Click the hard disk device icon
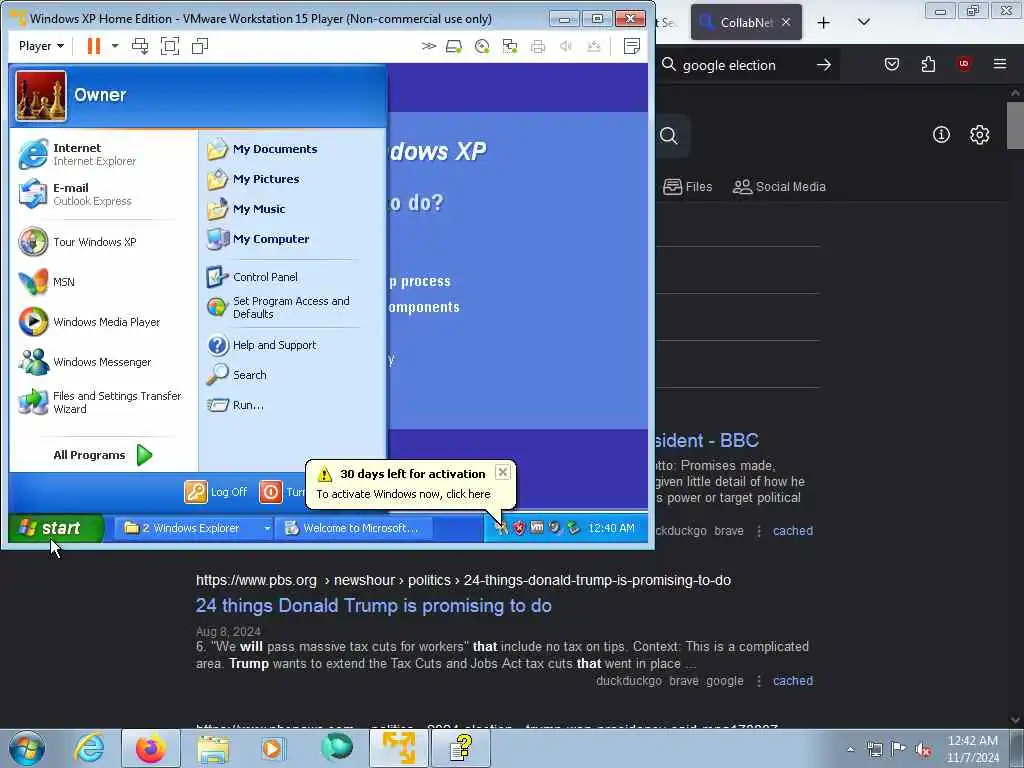The height and width of the screenshot is (768, 1024). (x=454, y=46)
